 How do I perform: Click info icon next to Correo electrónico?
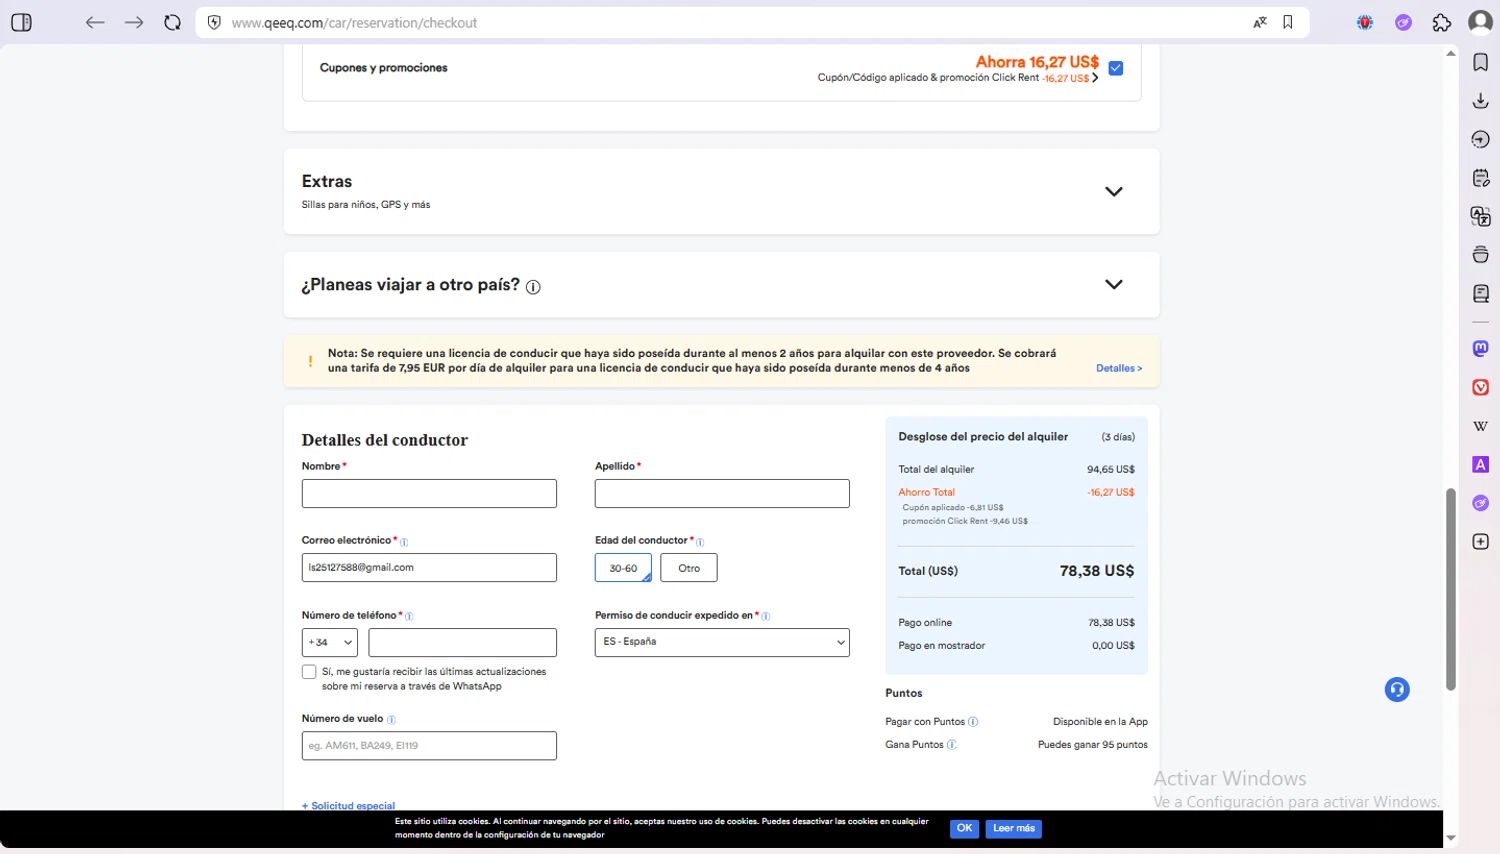pyautogui.click(x=404, y=542)
